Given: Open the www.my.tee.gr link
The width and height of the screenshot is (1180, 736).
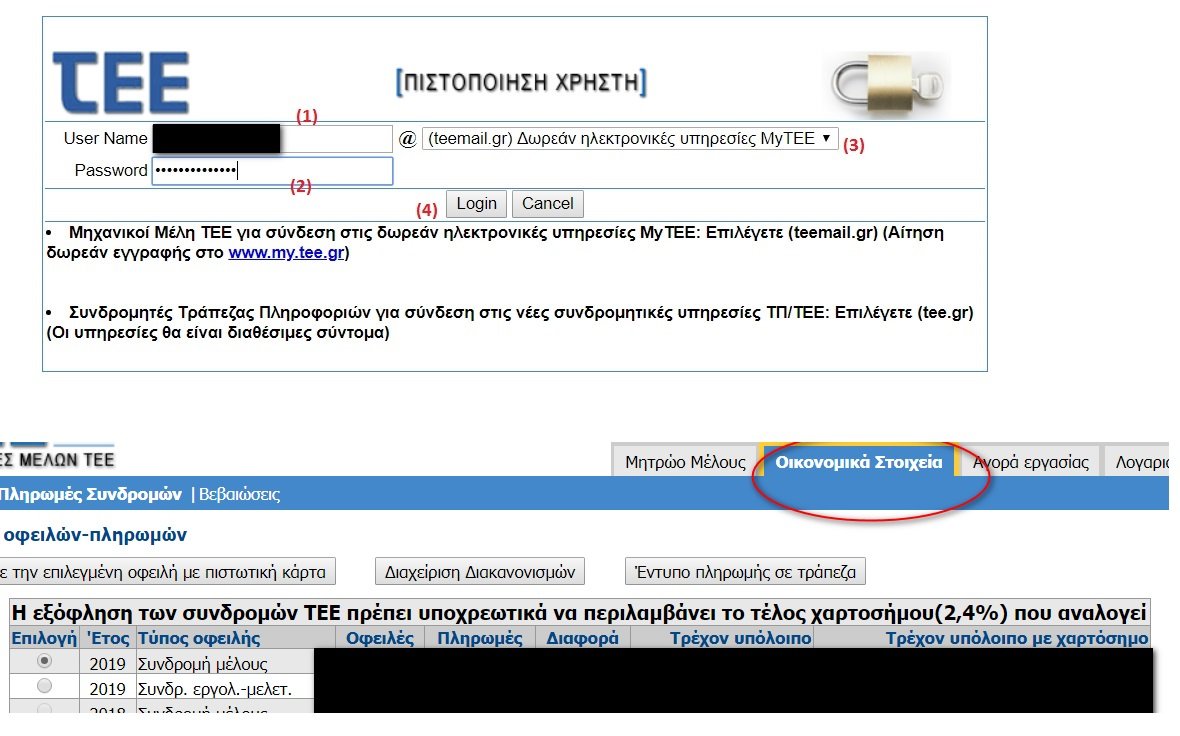Looking at the screenshot, I should [286, 253].
